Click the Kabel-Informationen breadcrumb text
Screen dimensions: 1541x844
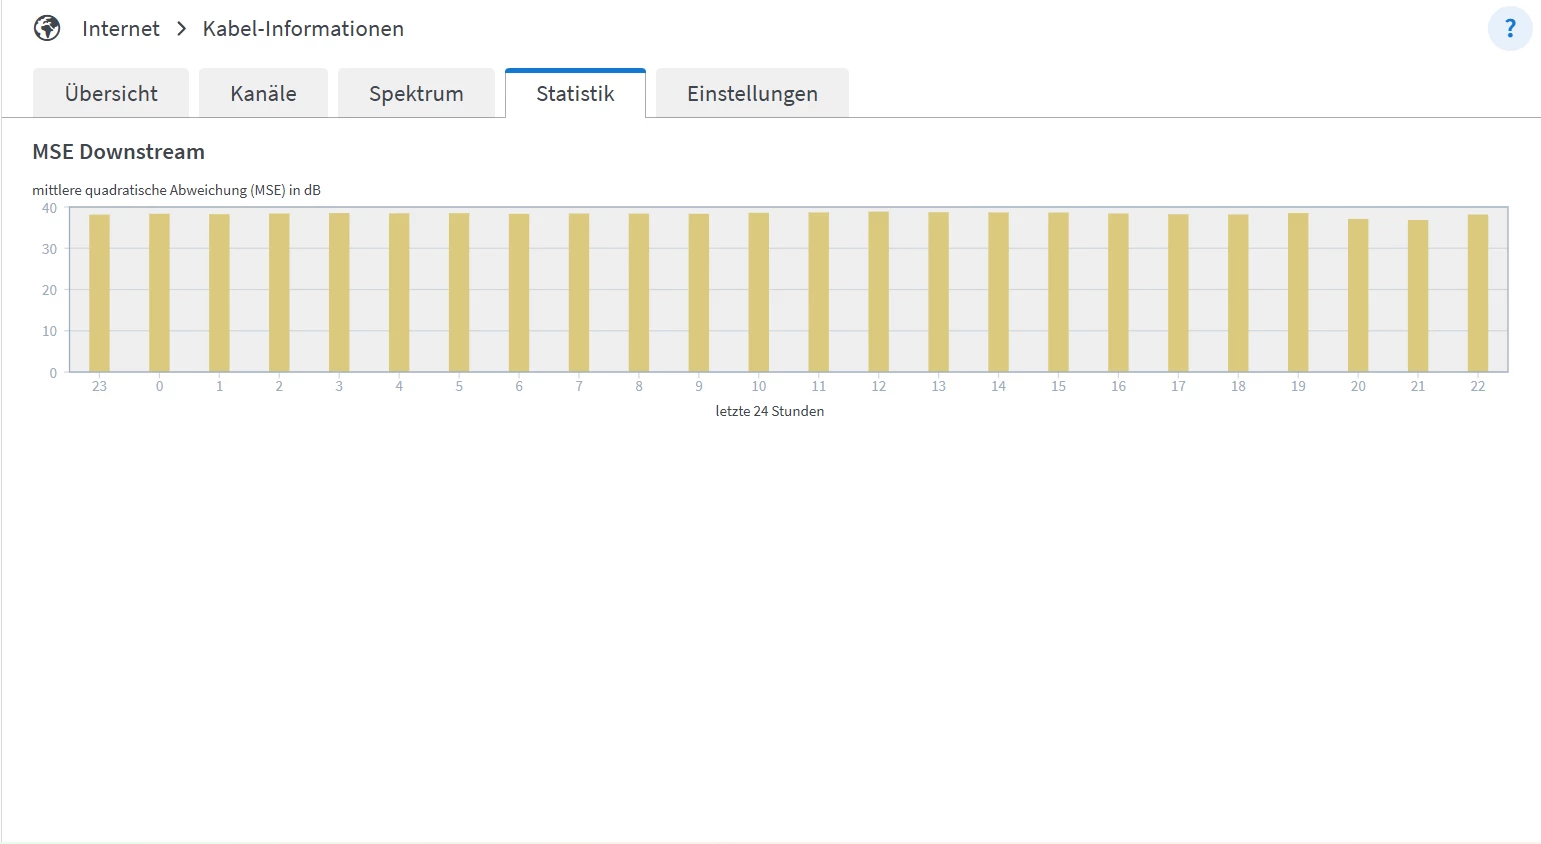coord(303,28)
